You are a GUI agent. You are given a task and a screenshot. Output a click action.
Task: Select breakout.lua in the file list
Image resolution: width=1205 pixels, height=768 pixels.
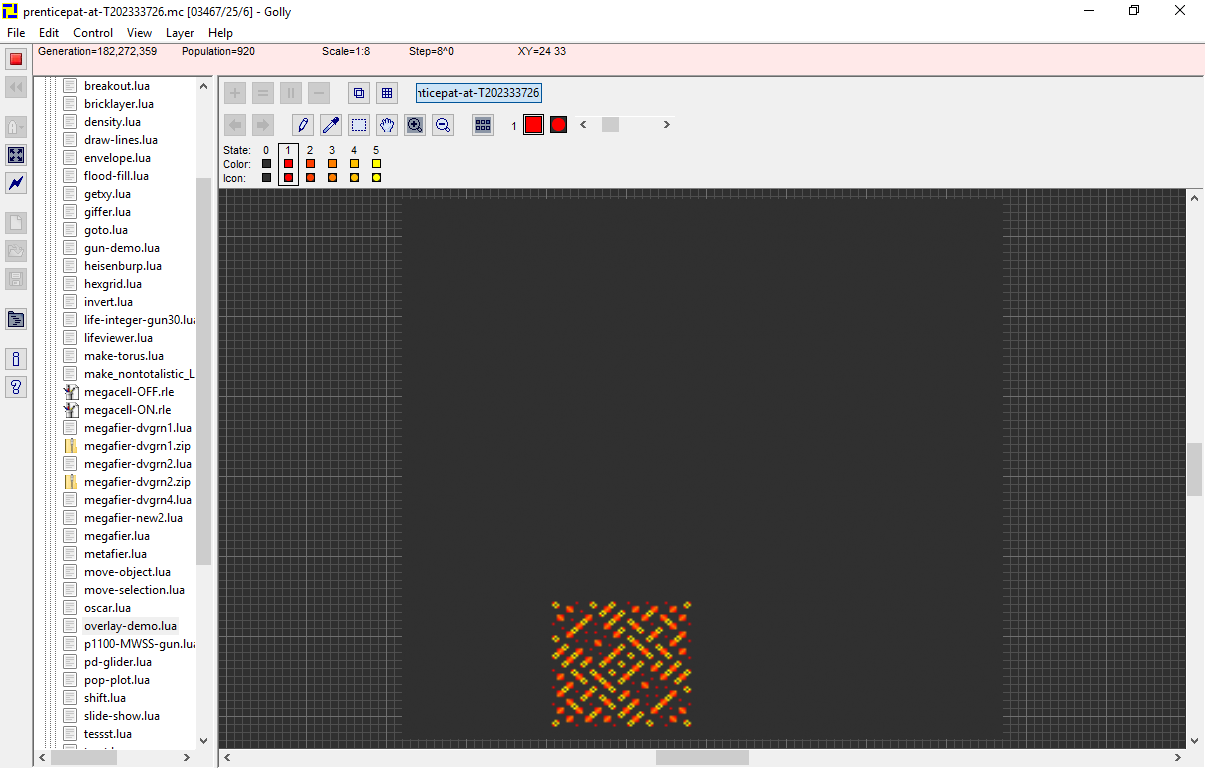tap(117, 86)
